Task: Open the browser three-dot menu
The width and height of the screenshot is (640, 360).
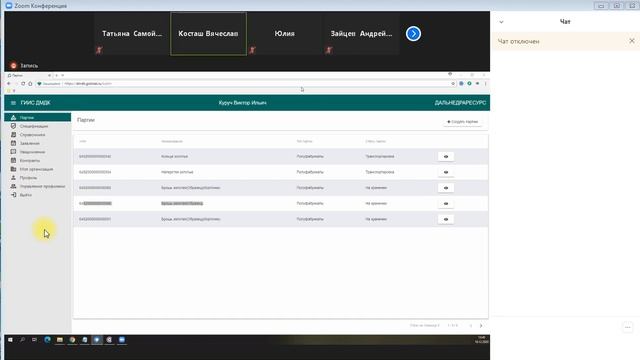Action: tap(485, 84)
